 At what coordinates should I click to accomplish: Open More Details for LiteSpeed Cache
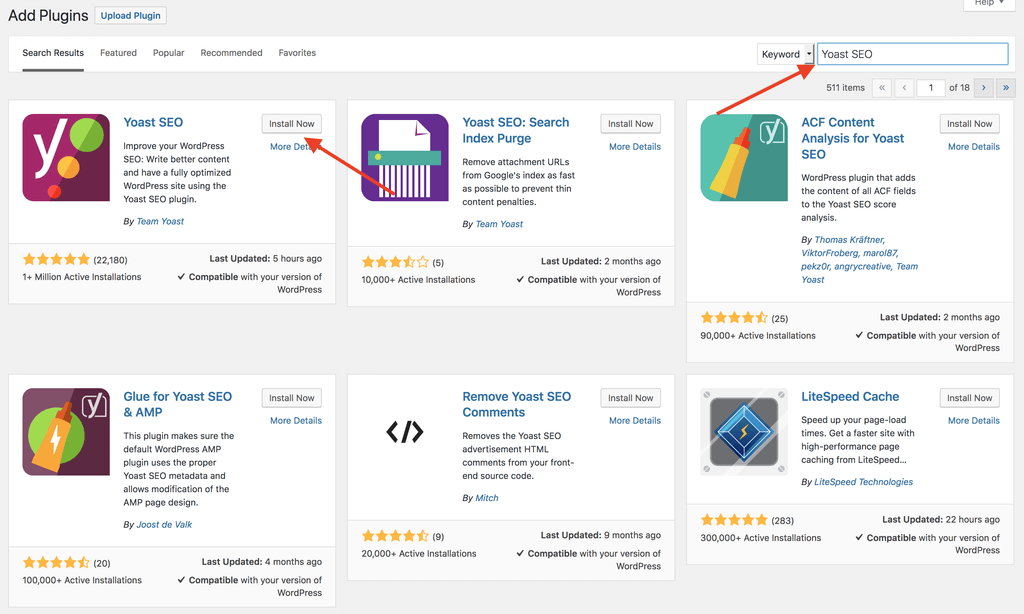pyautogui.click(x=974, y=421)
